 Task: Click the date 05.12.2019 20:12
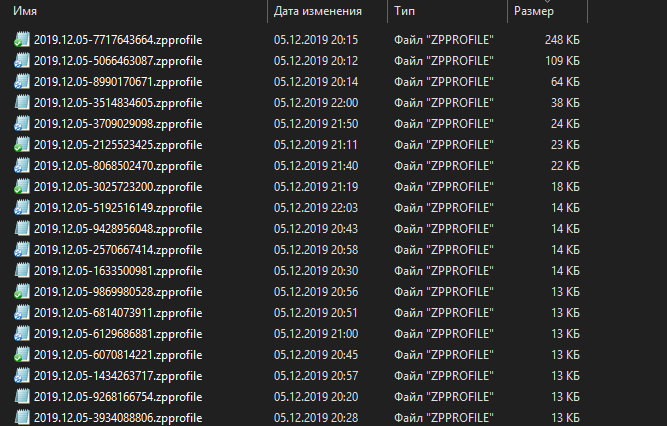pyautogui.click(x=316, y=60)
